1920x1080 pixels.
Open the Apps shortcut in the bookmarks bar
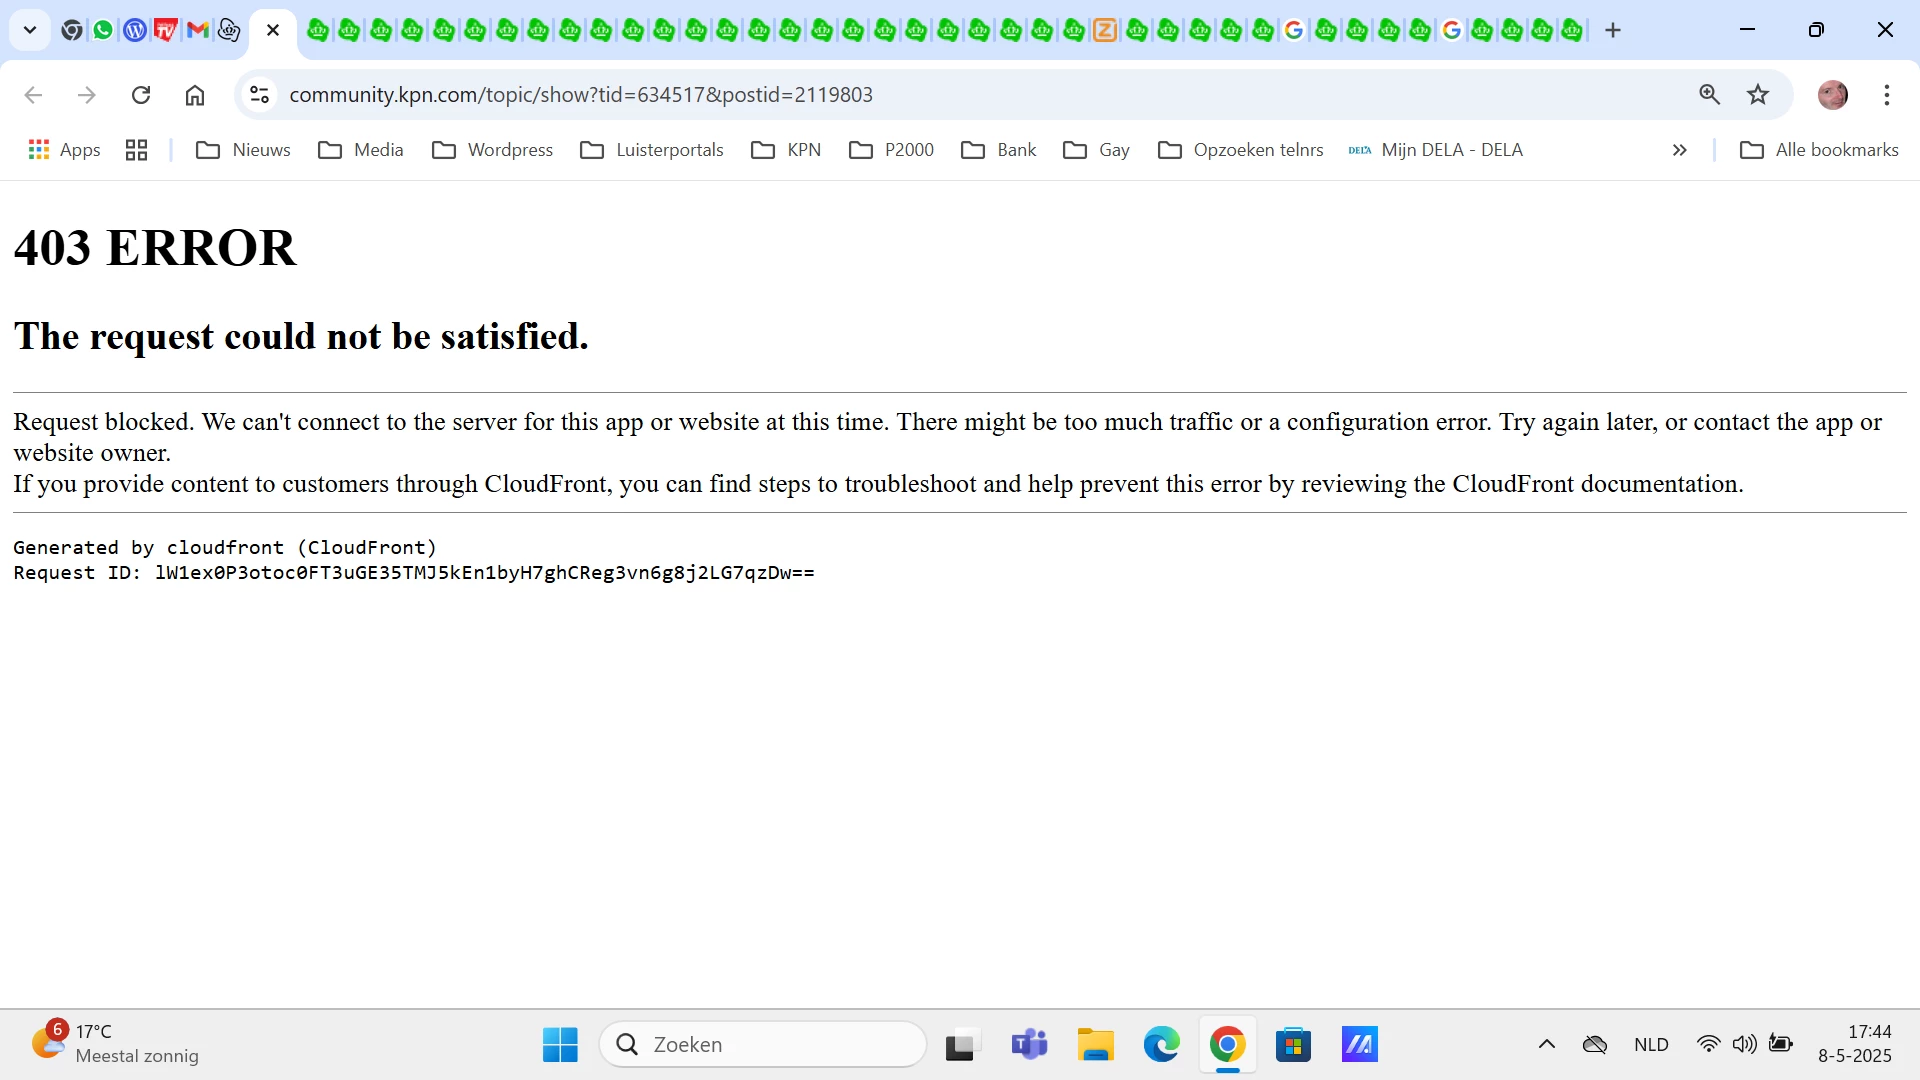click(x=65, y=150)
